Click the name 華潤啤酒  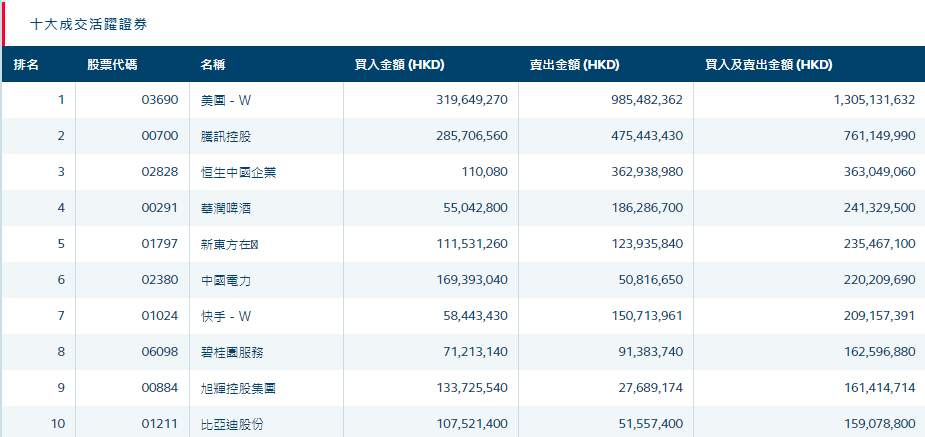[226, 208]
